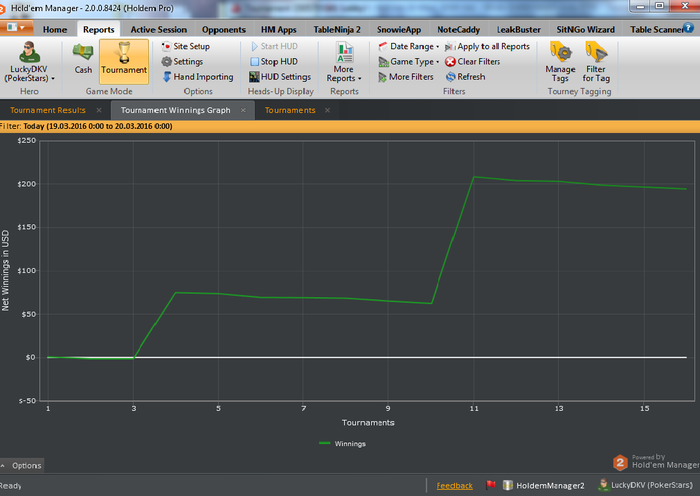Open the Settings gear option
Viewport: 700px width, 496px height.
182,62
